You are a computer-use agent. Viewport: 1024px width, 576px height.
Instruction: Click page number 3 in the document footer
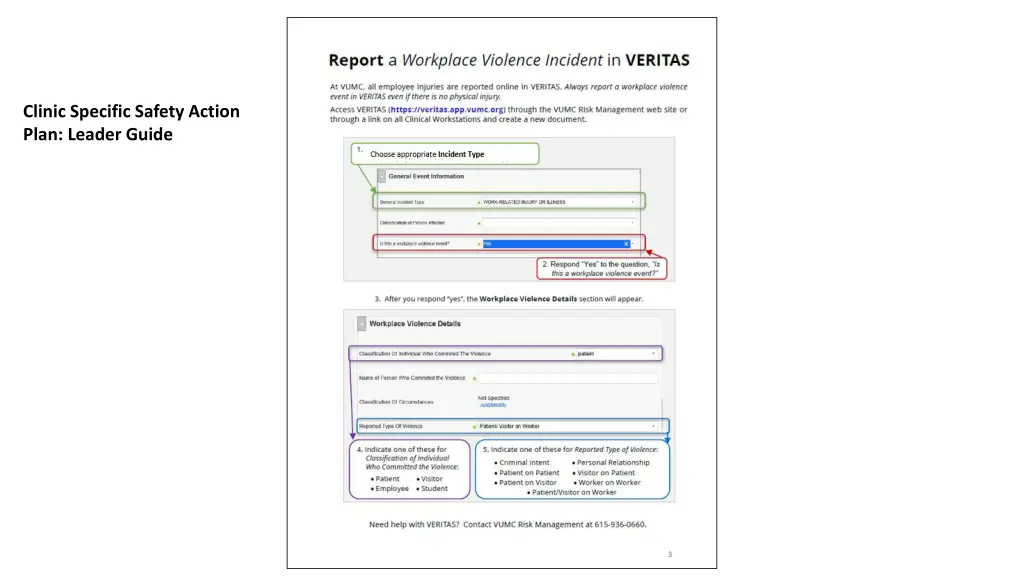pos(670,554)
